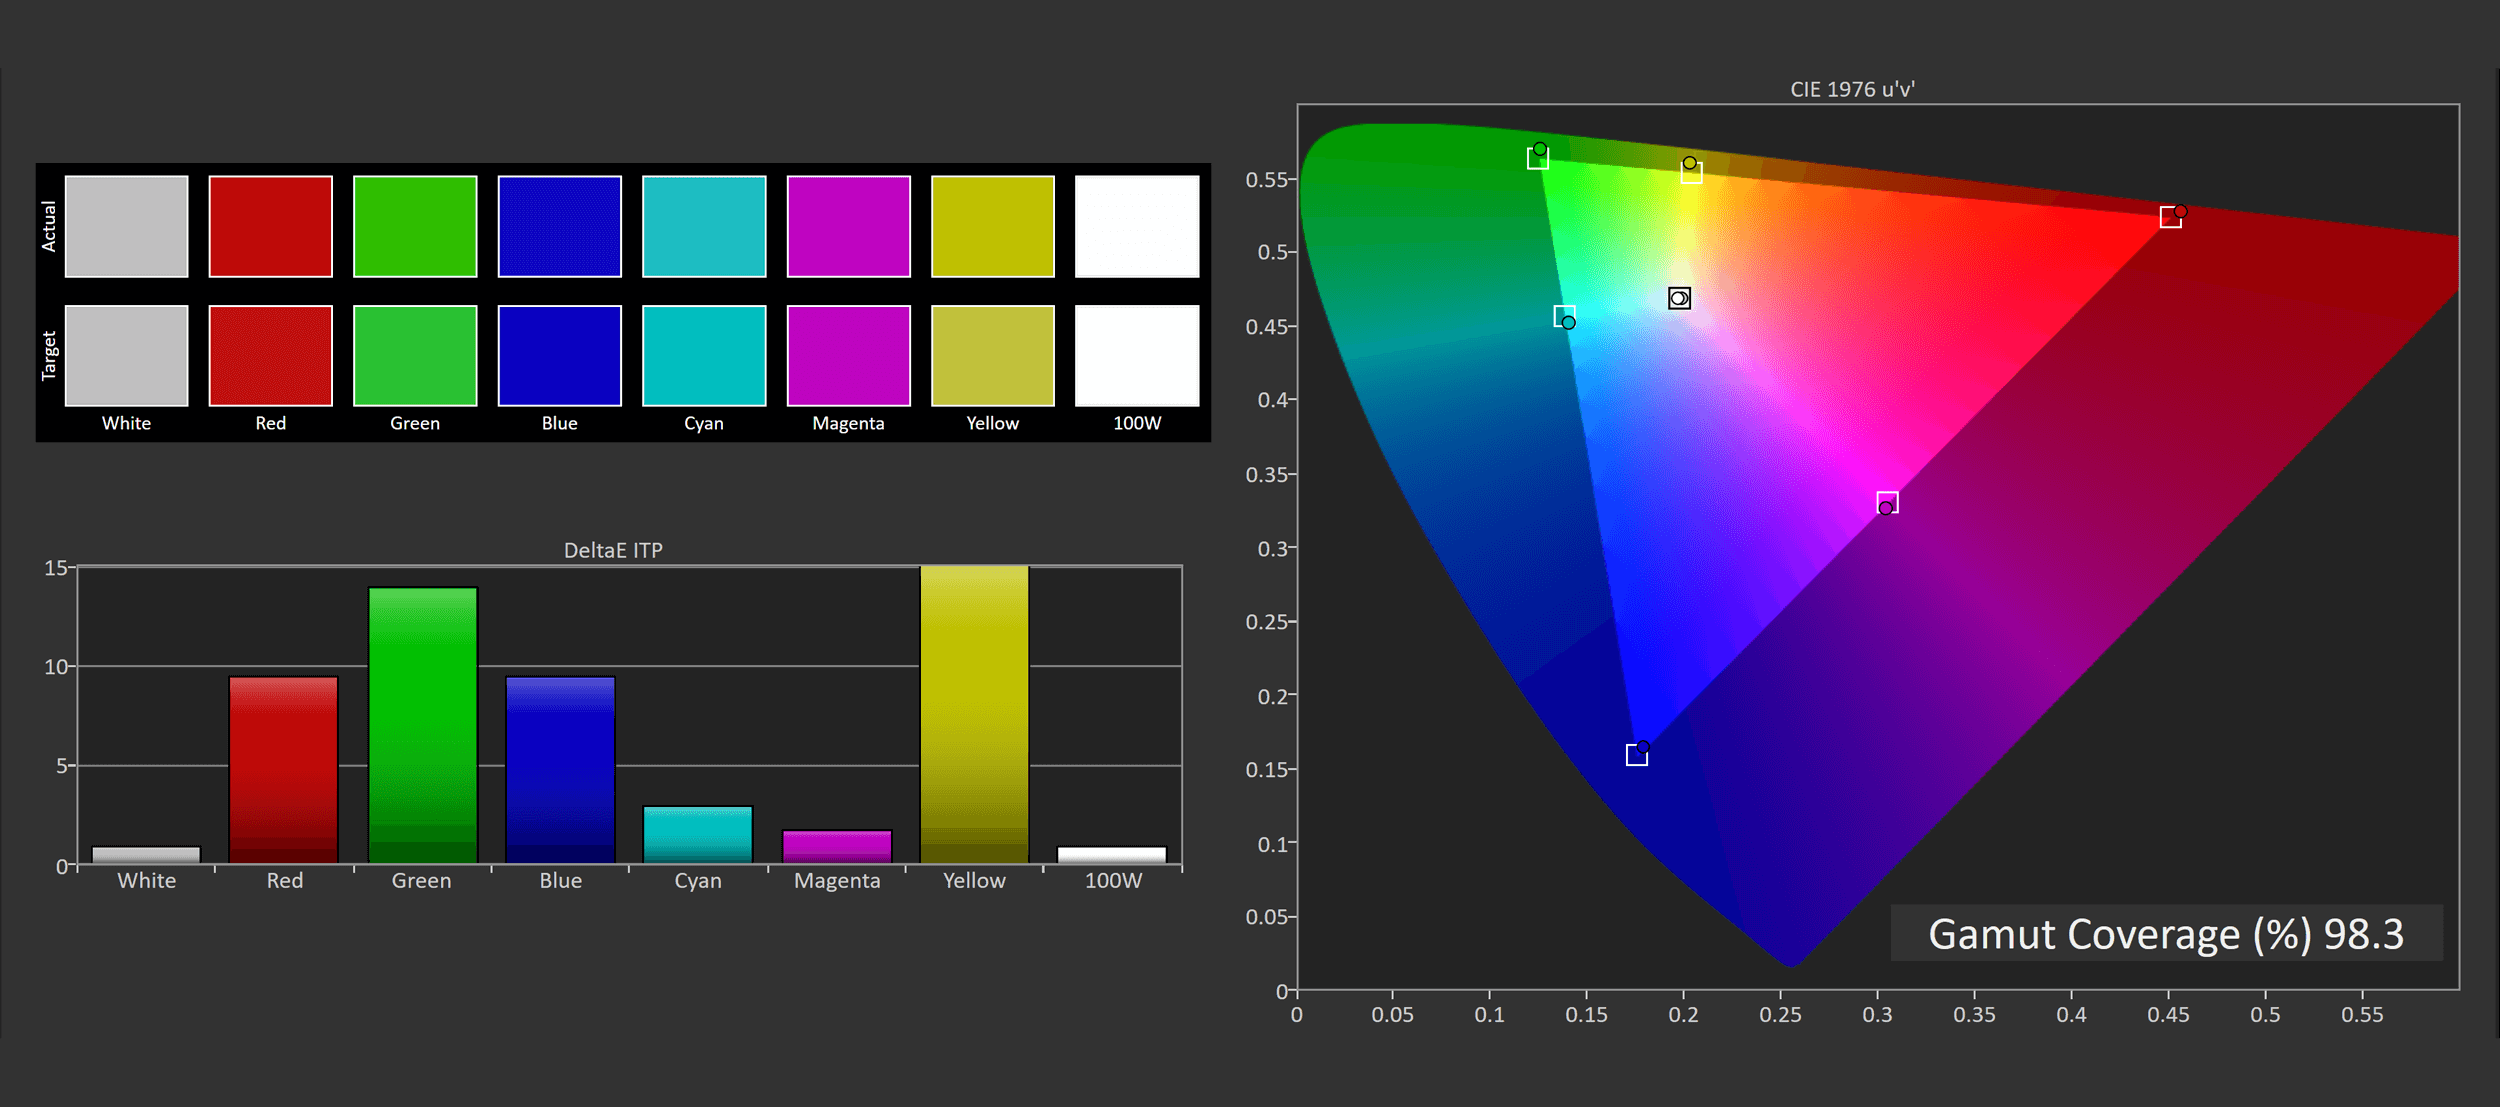Click the red target square on CIE chart

click(2170, 218)
